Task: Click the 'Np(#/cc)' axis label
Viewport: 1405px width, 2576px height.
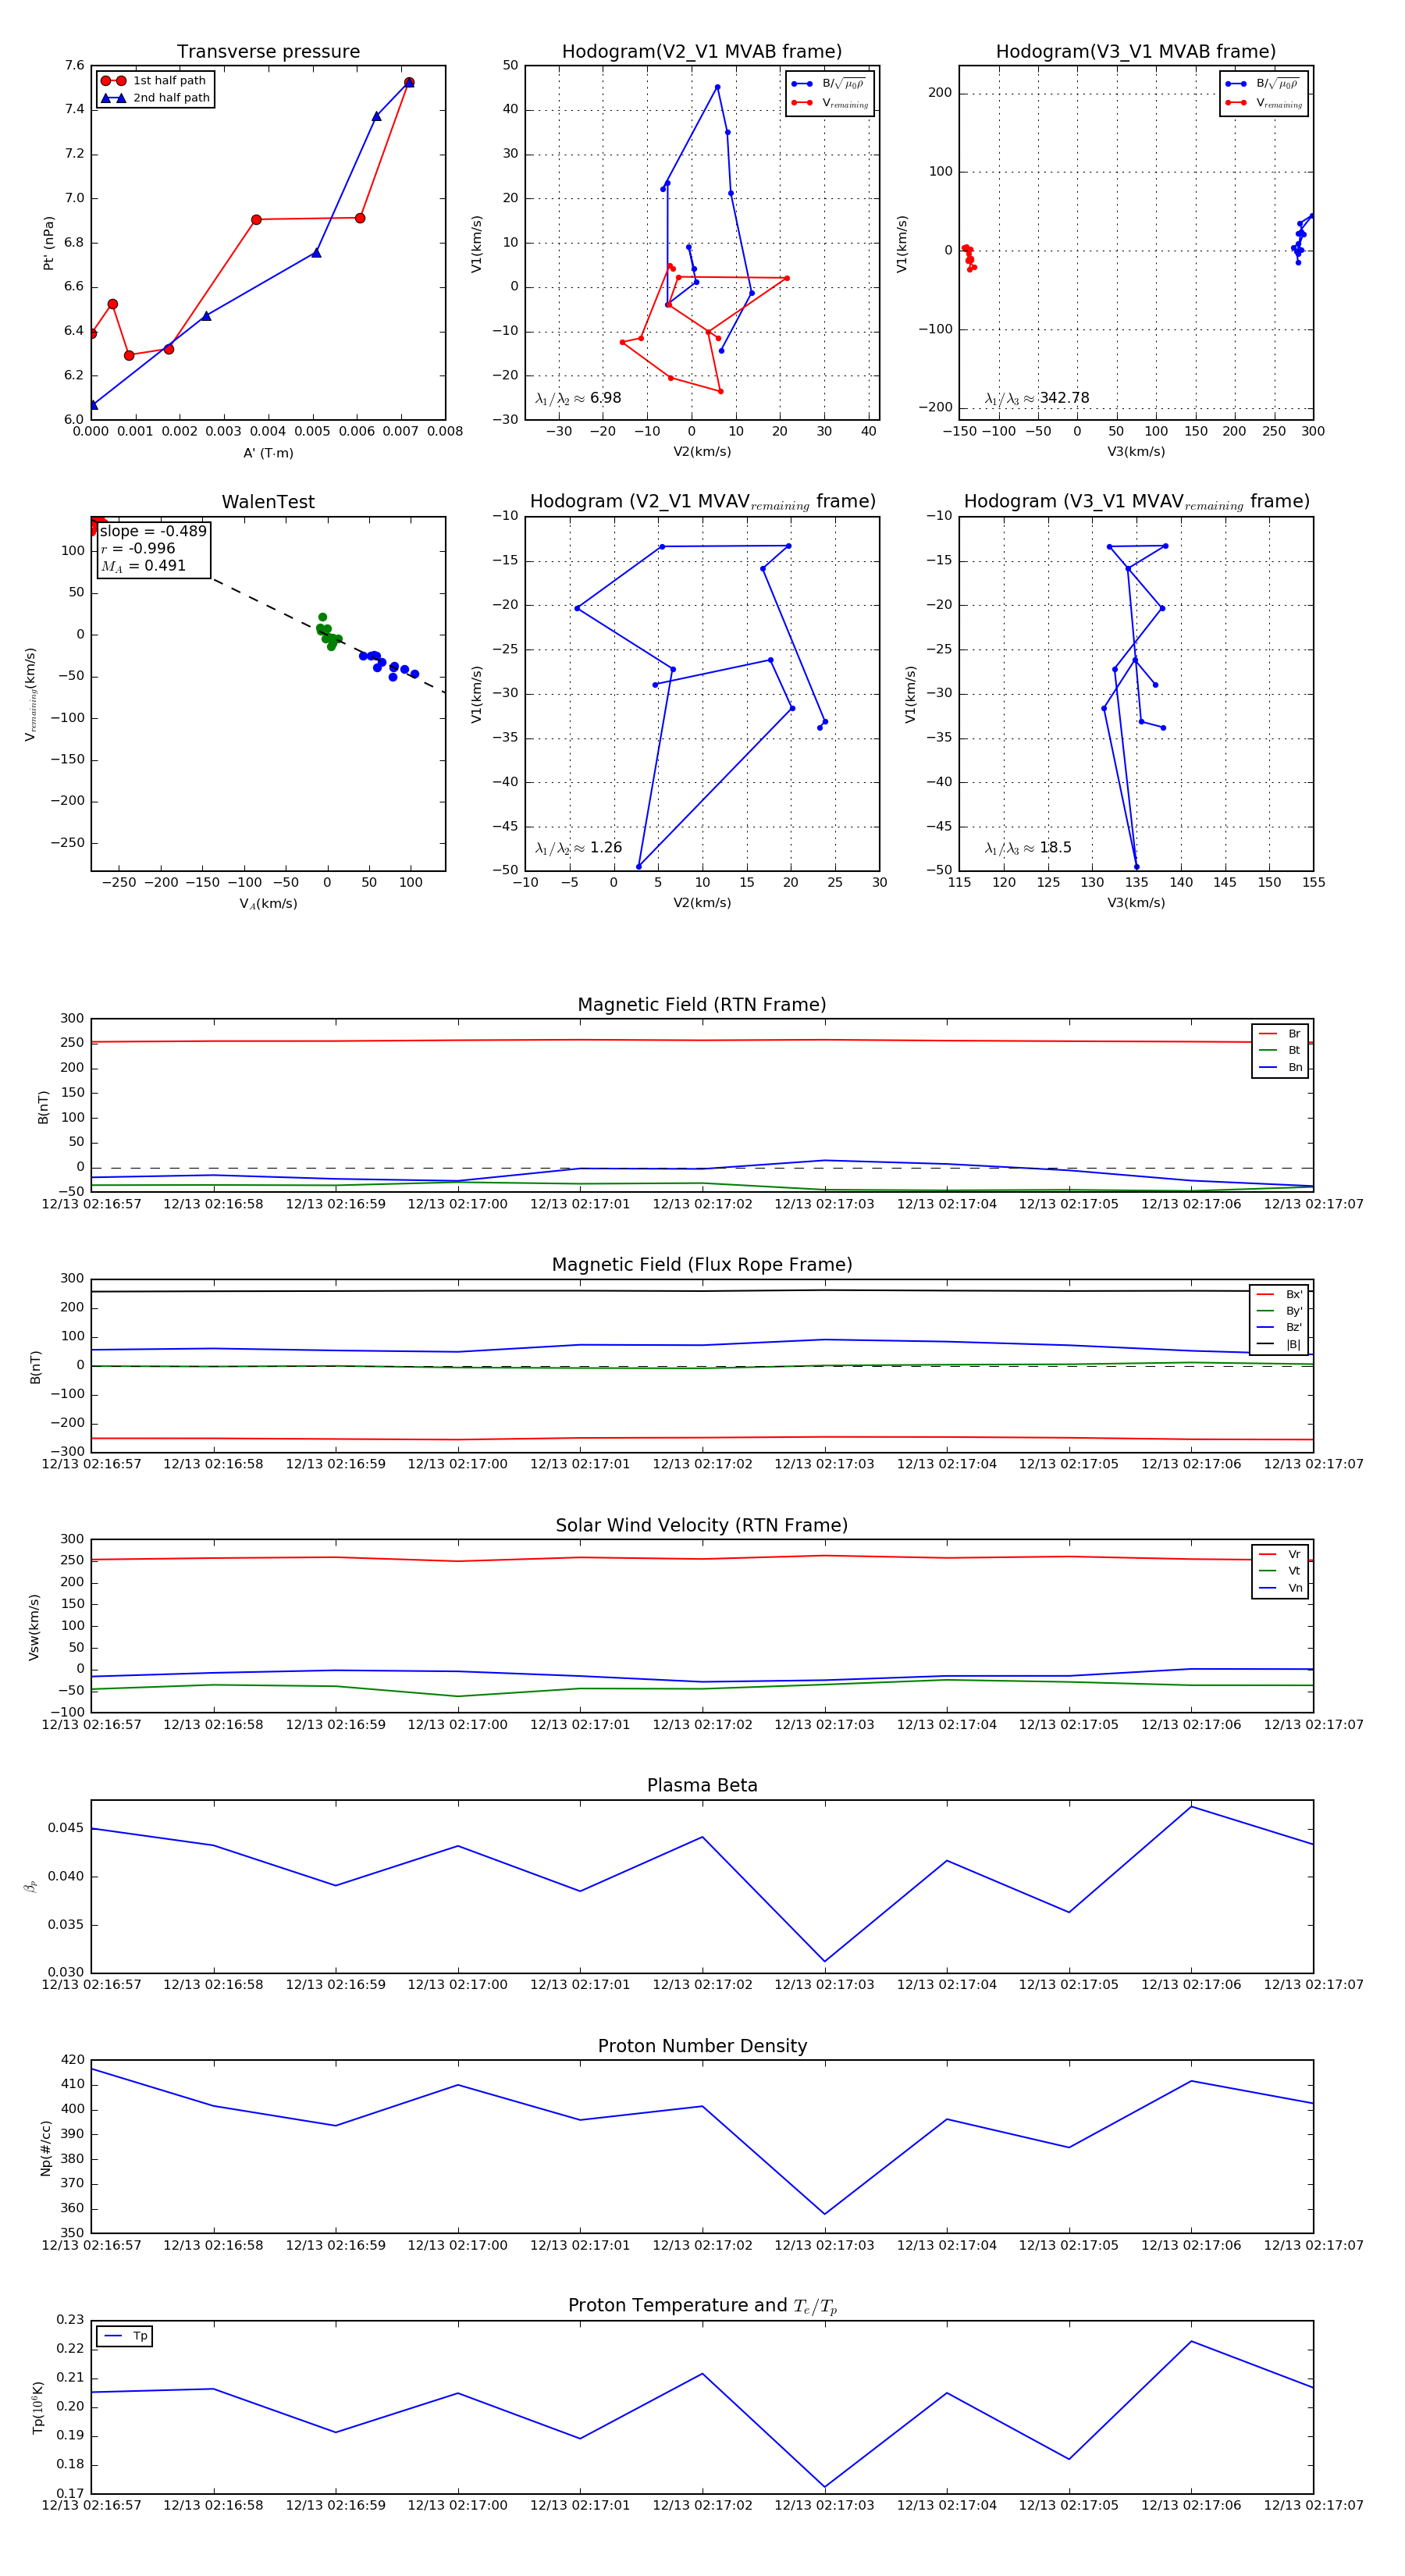Action: tap(45, 2148)
